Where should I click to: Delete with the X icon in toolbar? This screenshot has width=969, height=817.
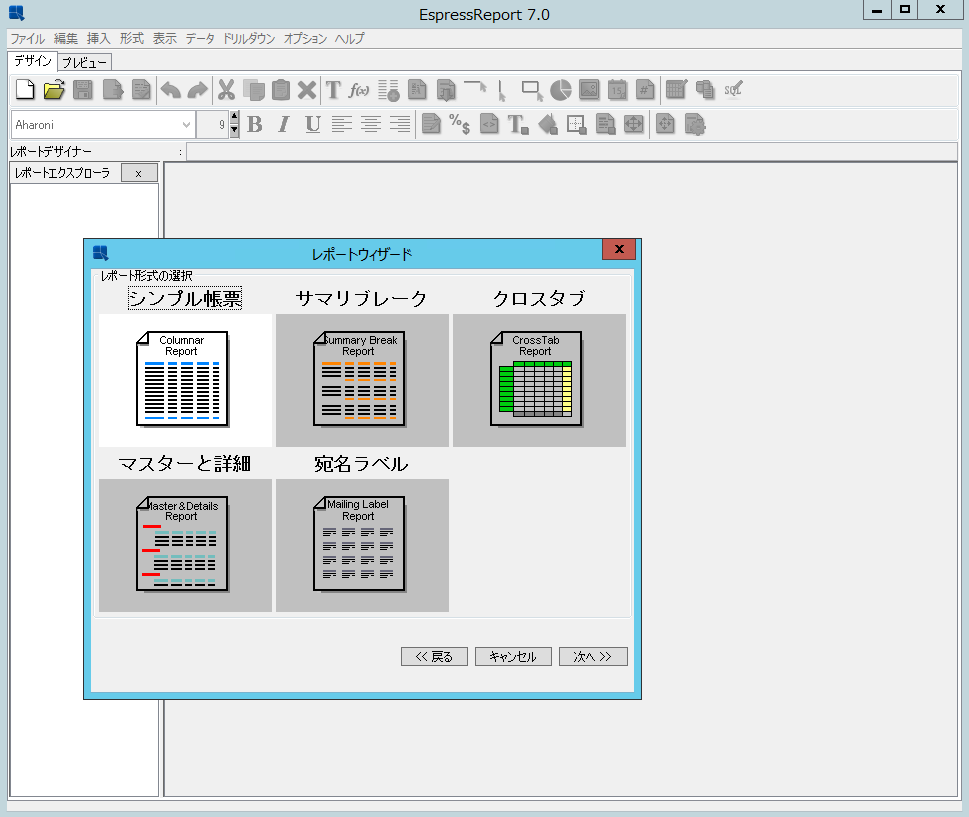coord(307,90)
